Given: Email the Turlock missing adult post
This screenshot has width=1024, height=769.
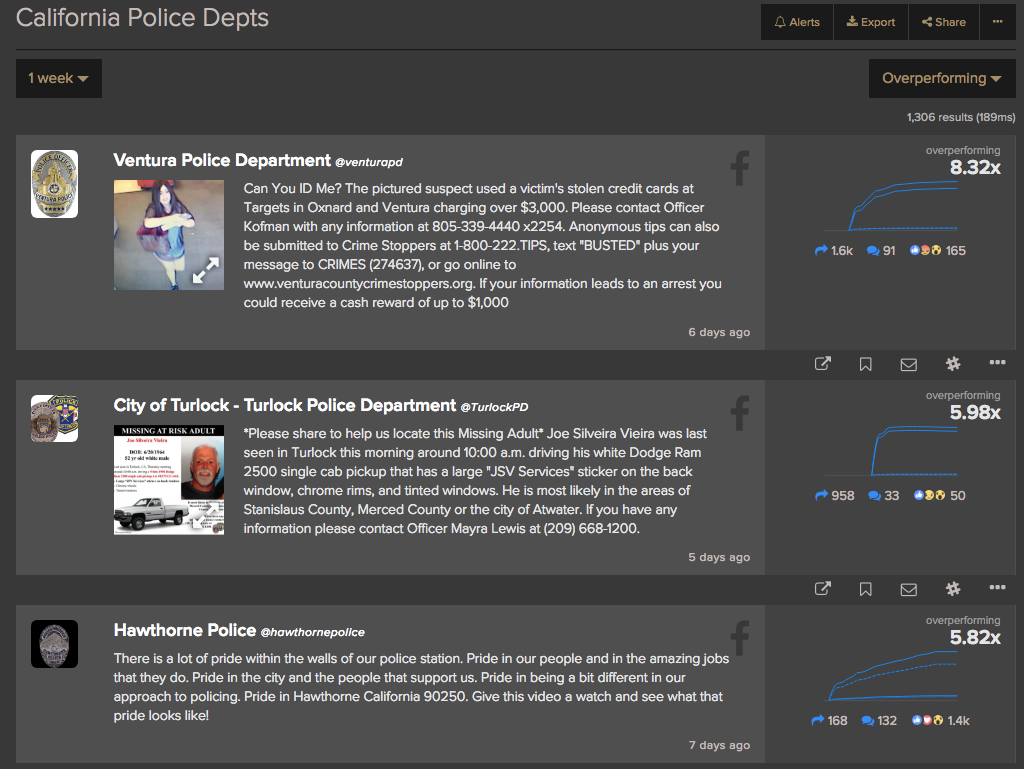Looking at the screenshot, I should tap(908, 589).
